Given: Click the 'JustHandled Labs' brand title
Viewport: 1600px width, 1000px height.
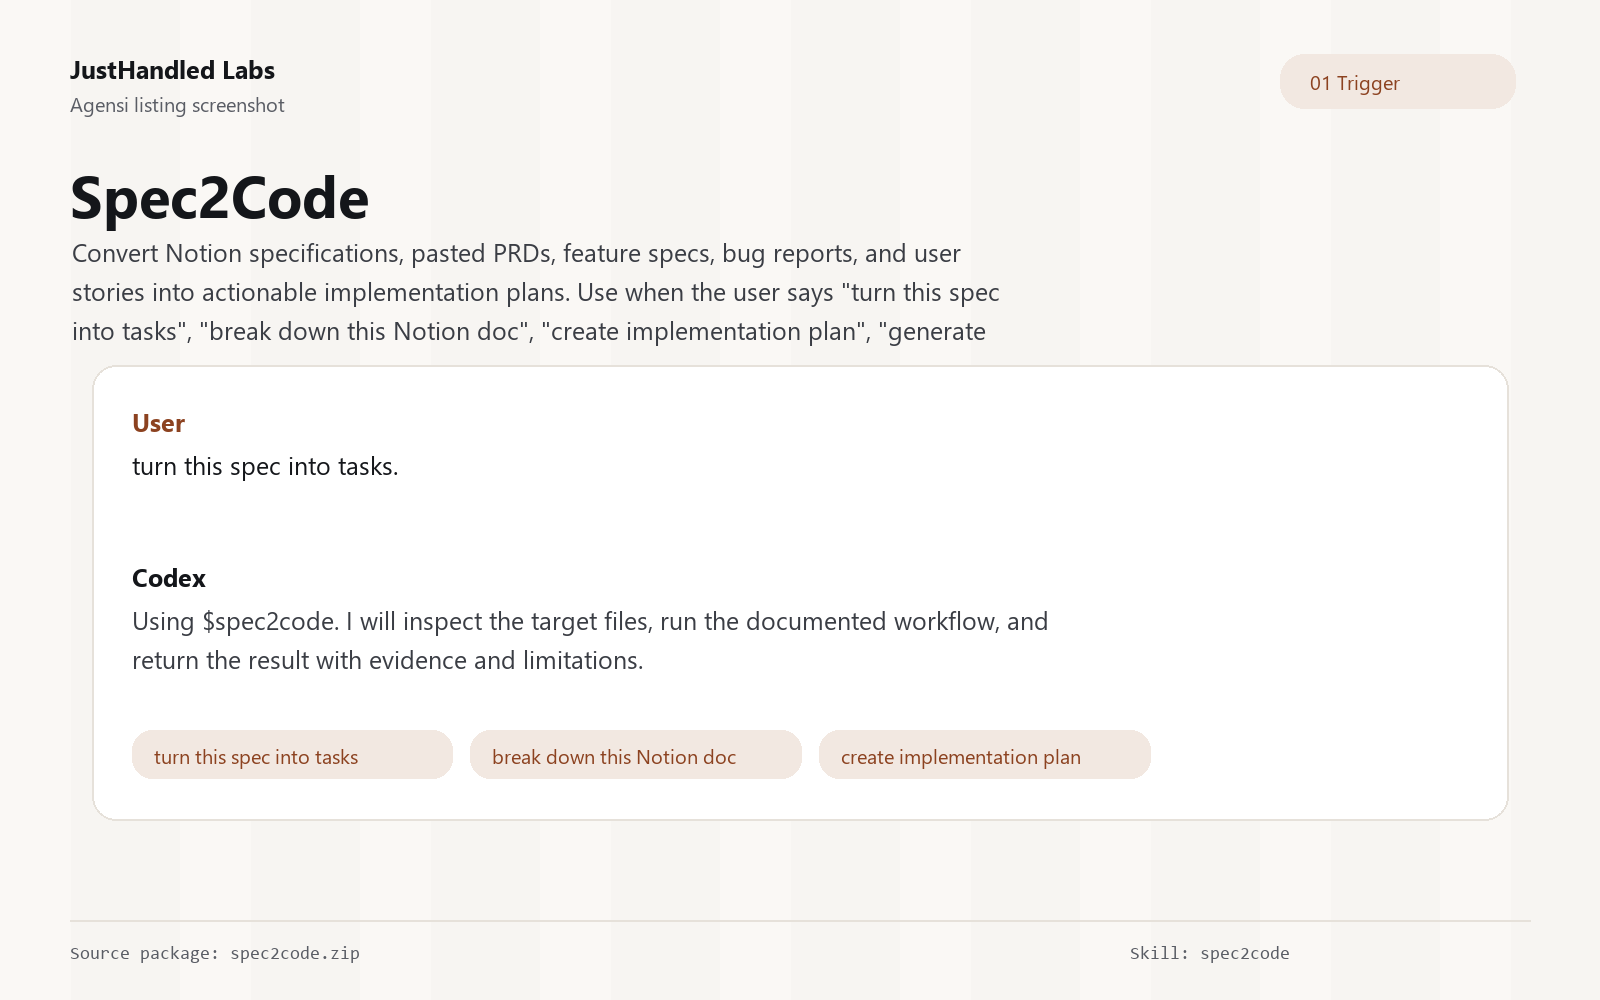Looking at the screenshot, I should pos(172,70).
